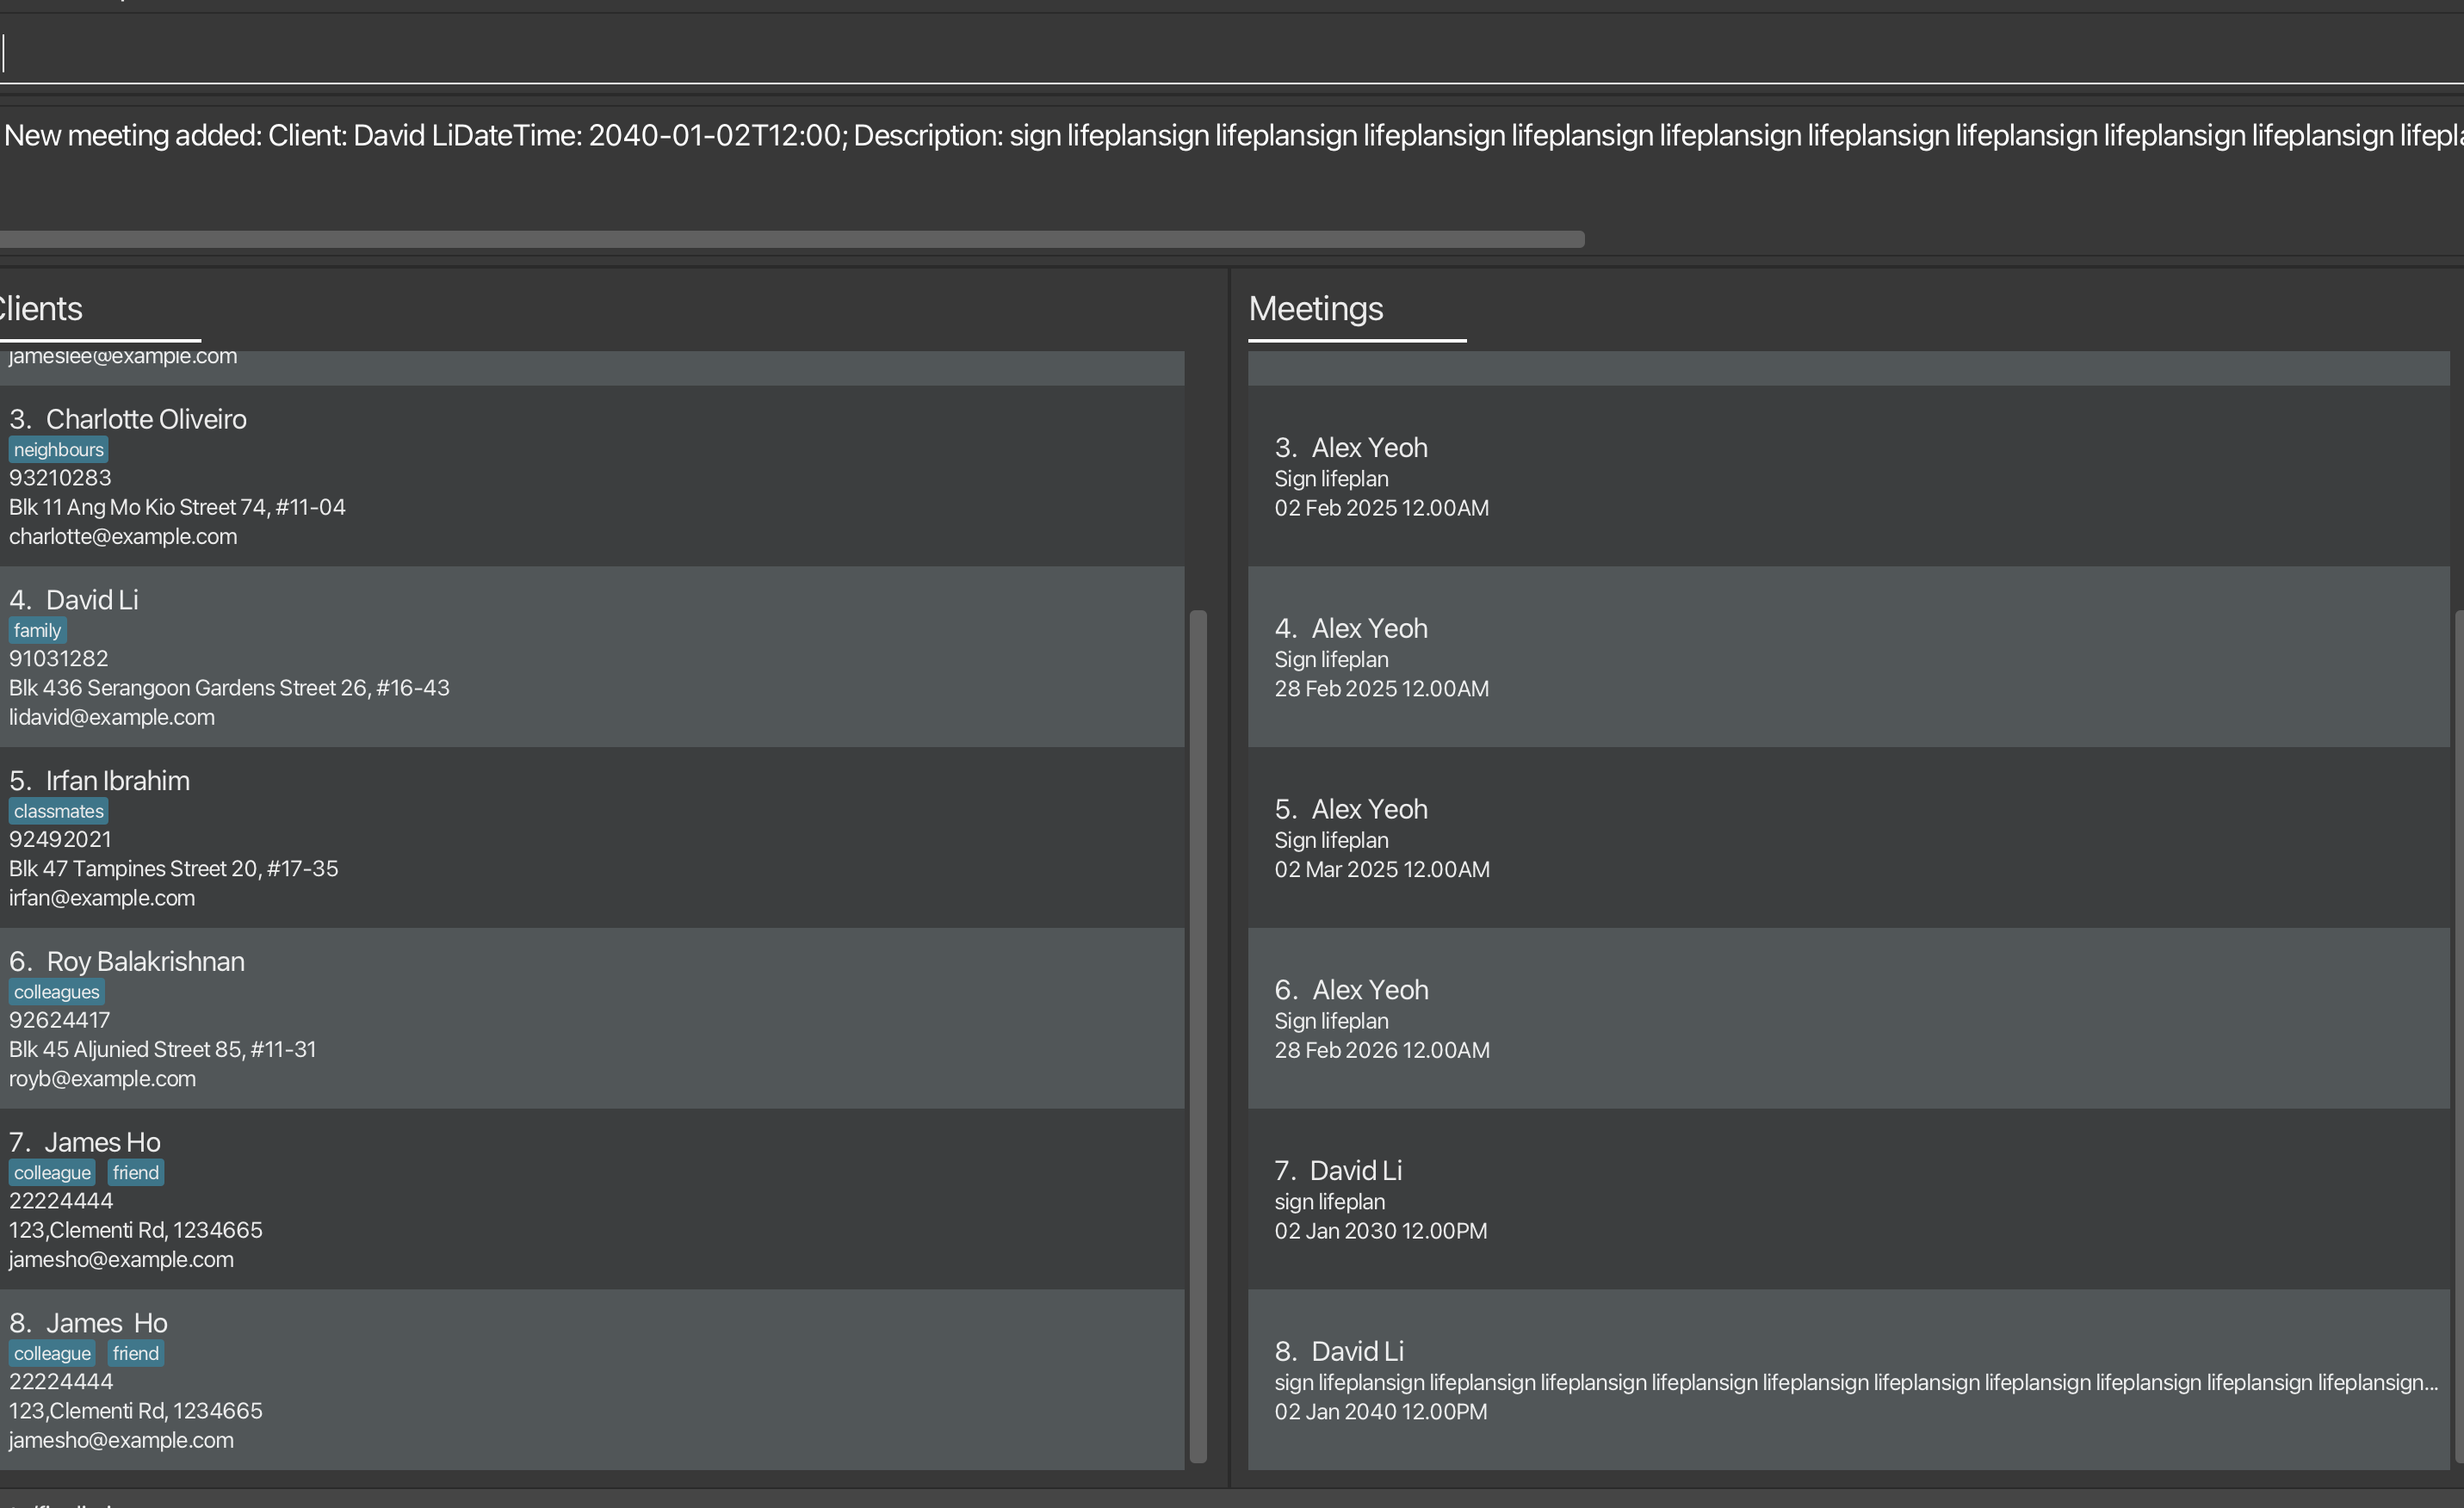
Task: Select the Clients panel header
Action: point(42,308)
